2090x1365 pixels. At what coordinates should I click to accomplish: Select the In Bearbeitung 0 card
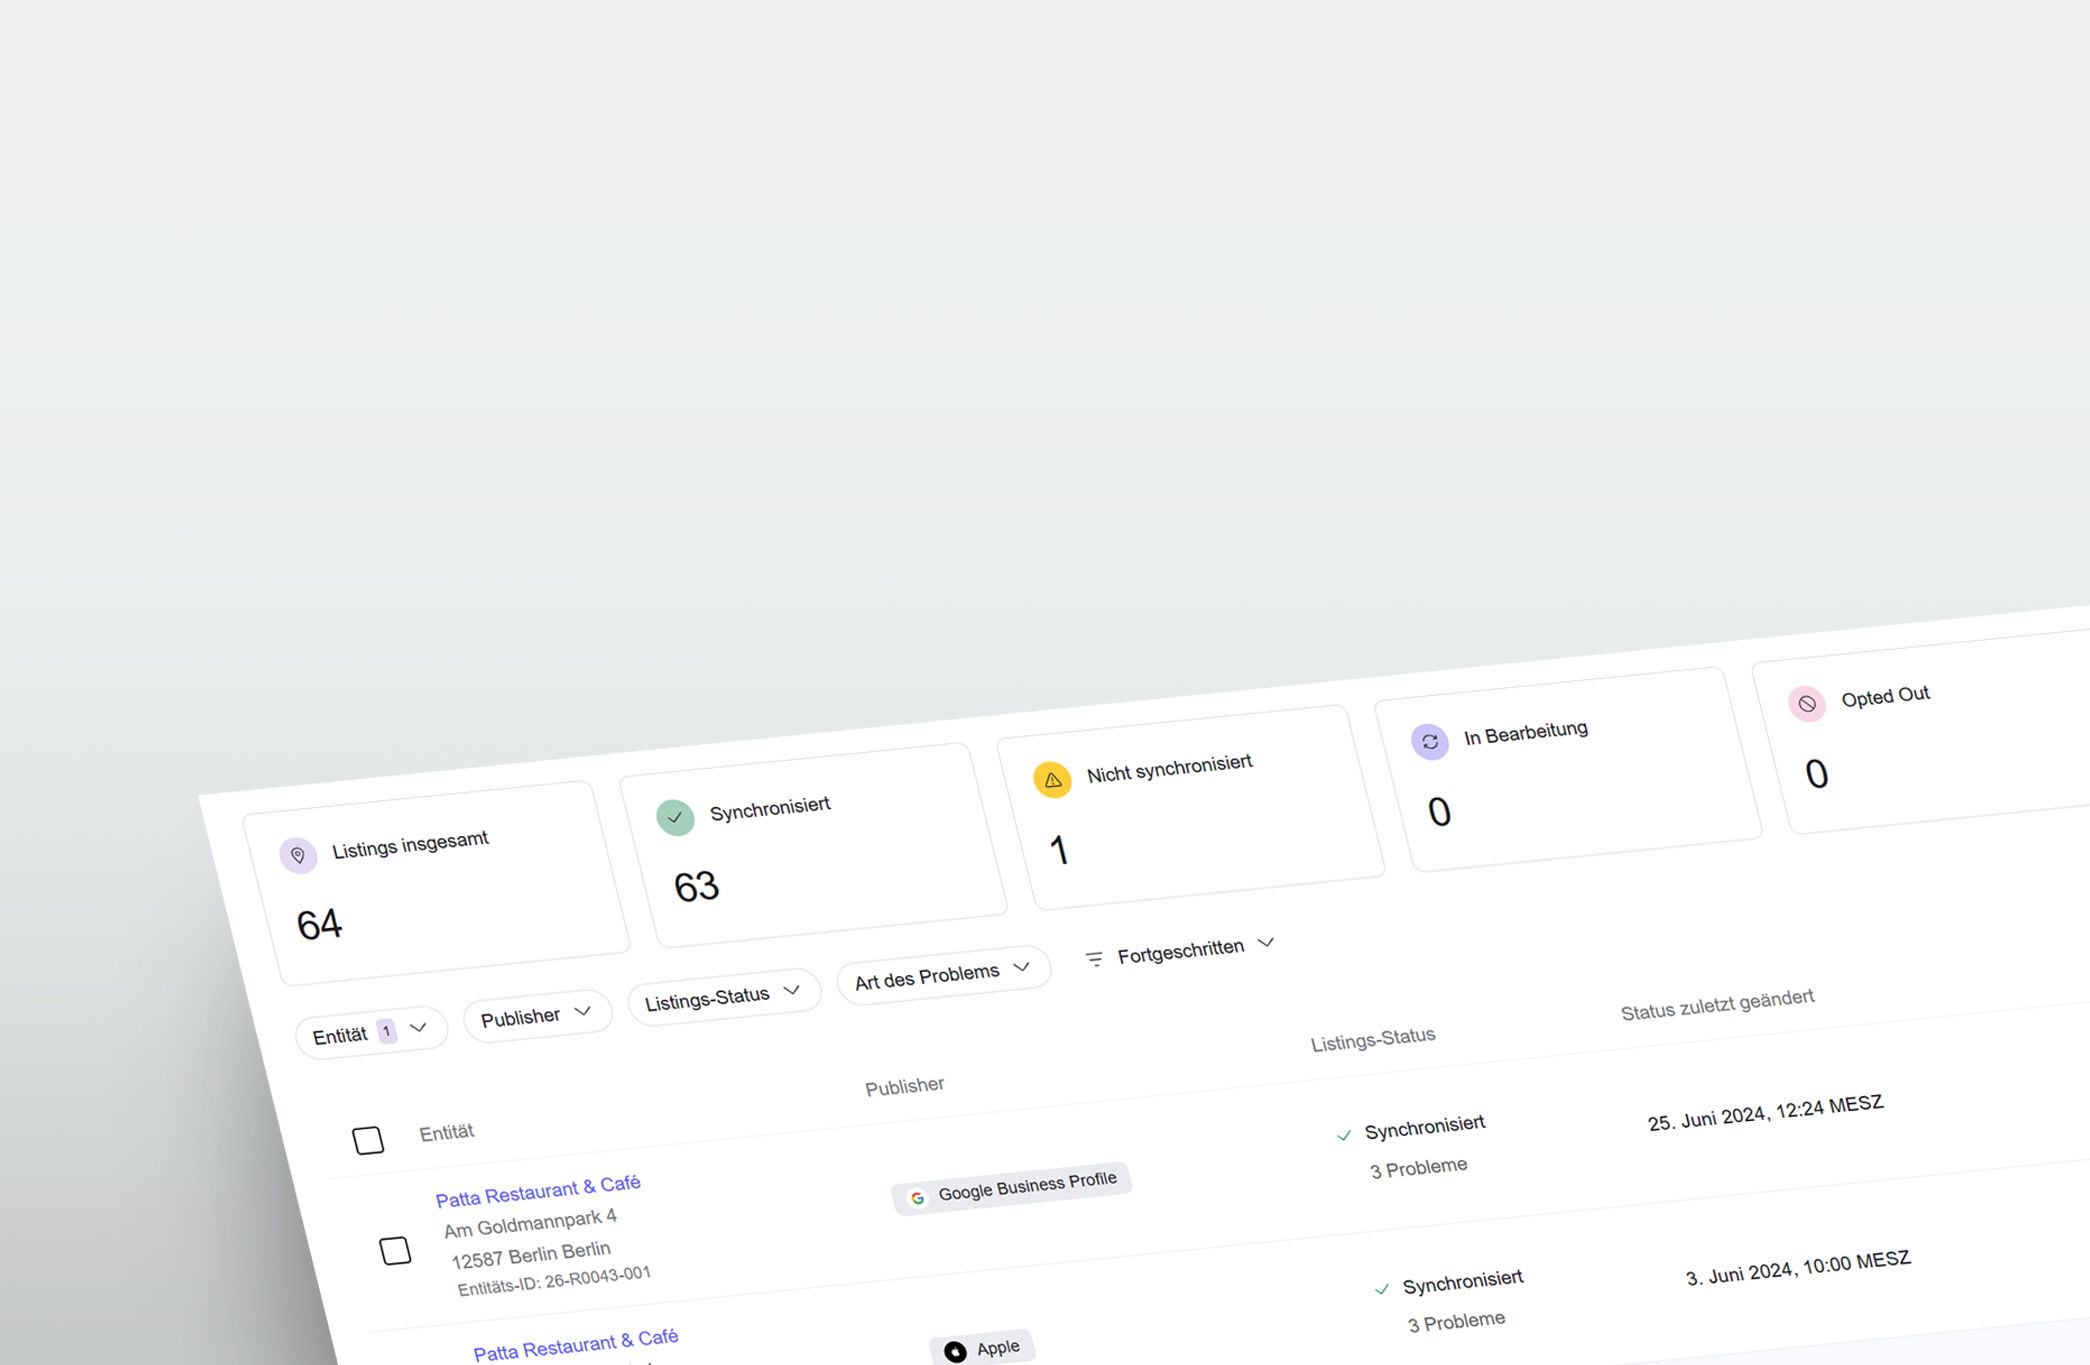(x=1569, y=770)
